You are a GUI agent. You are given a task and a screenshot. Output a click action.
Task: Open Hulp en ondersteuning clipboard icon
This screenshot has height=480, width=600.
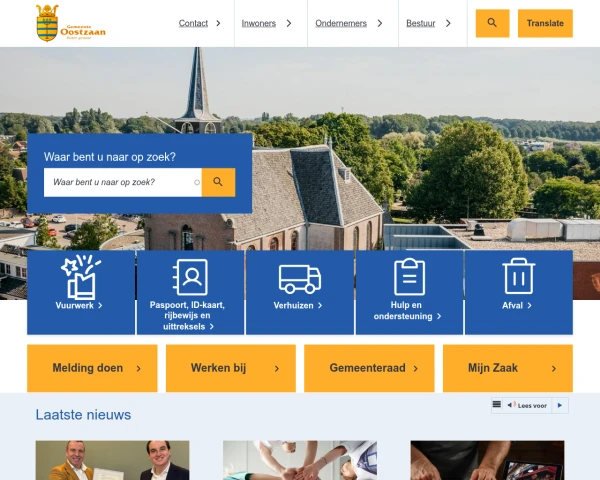[409, 277]
